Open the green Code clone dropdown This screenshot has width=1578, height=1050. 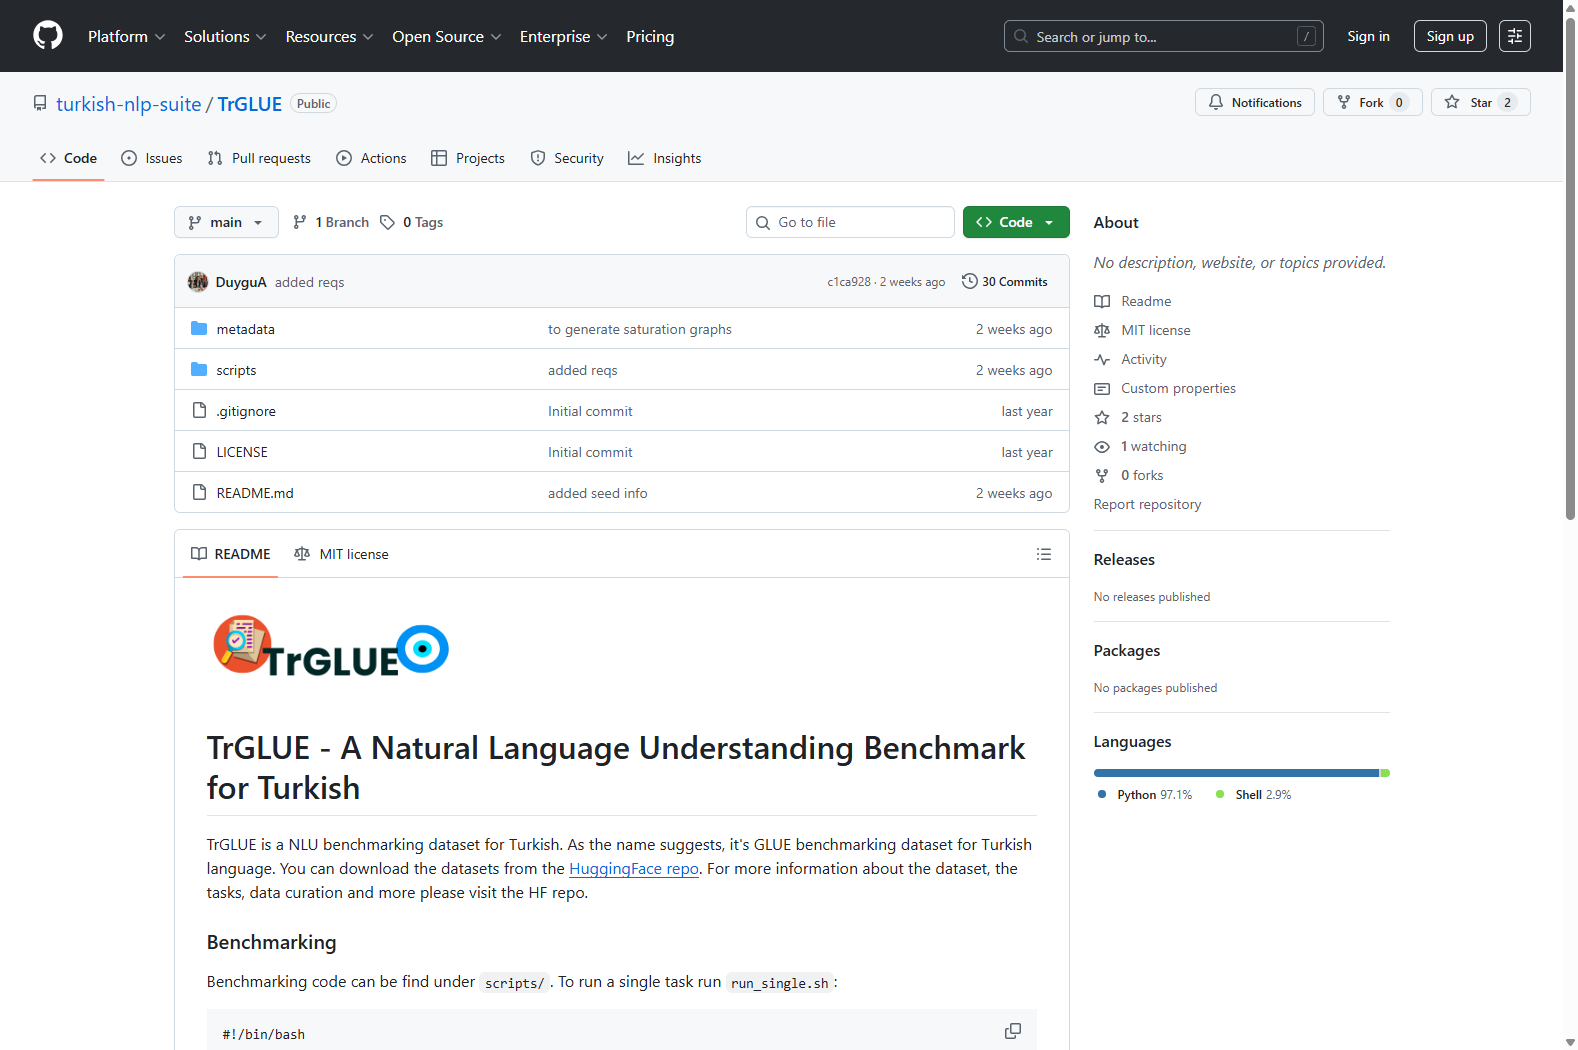click(1016, 222)
